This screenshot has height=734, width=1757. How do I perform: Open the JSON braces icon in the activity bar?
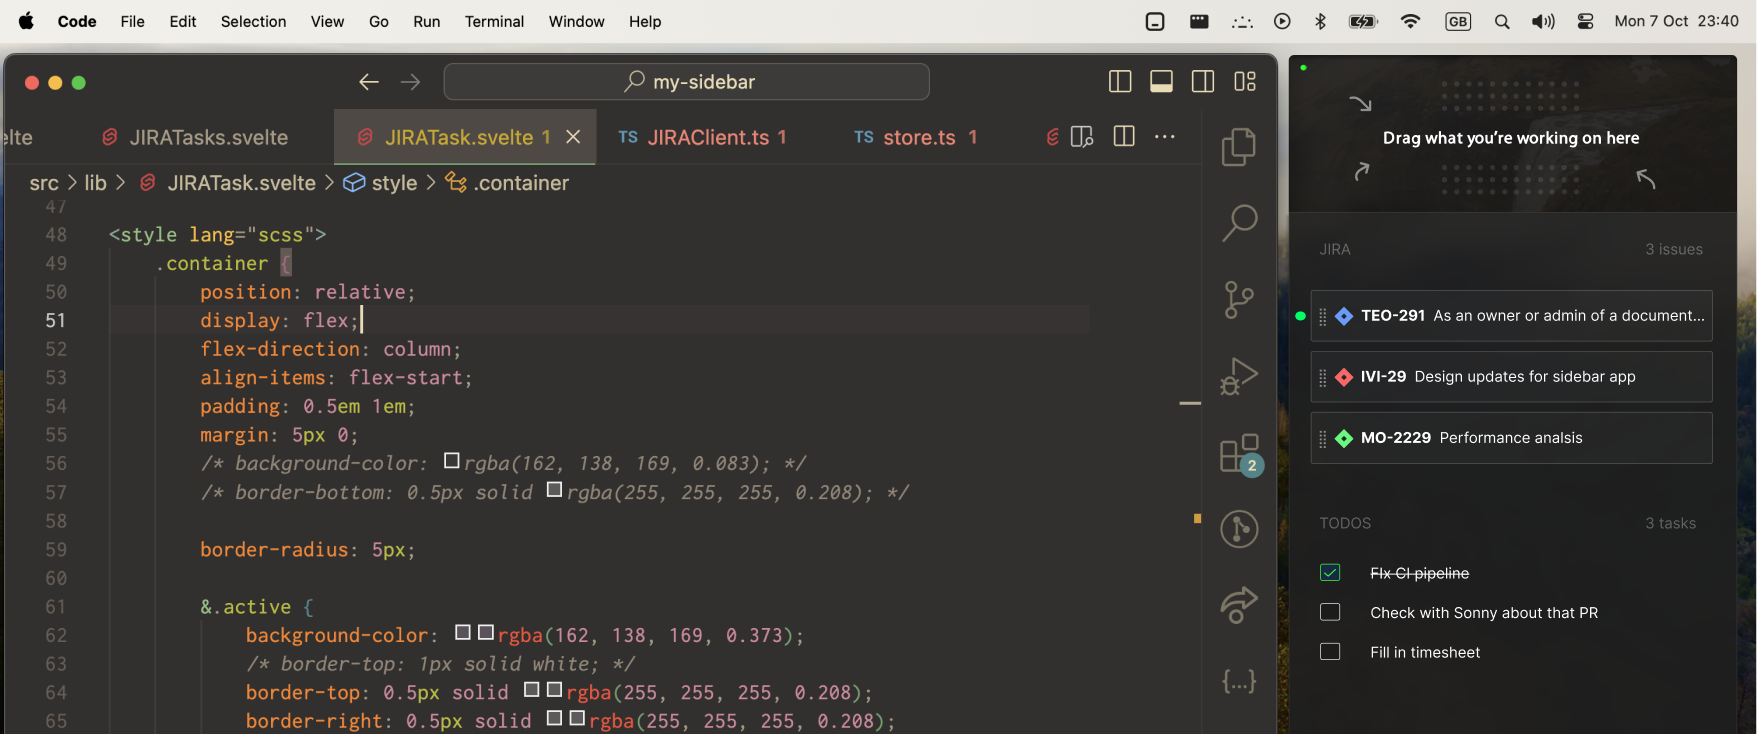point(1239,682)
